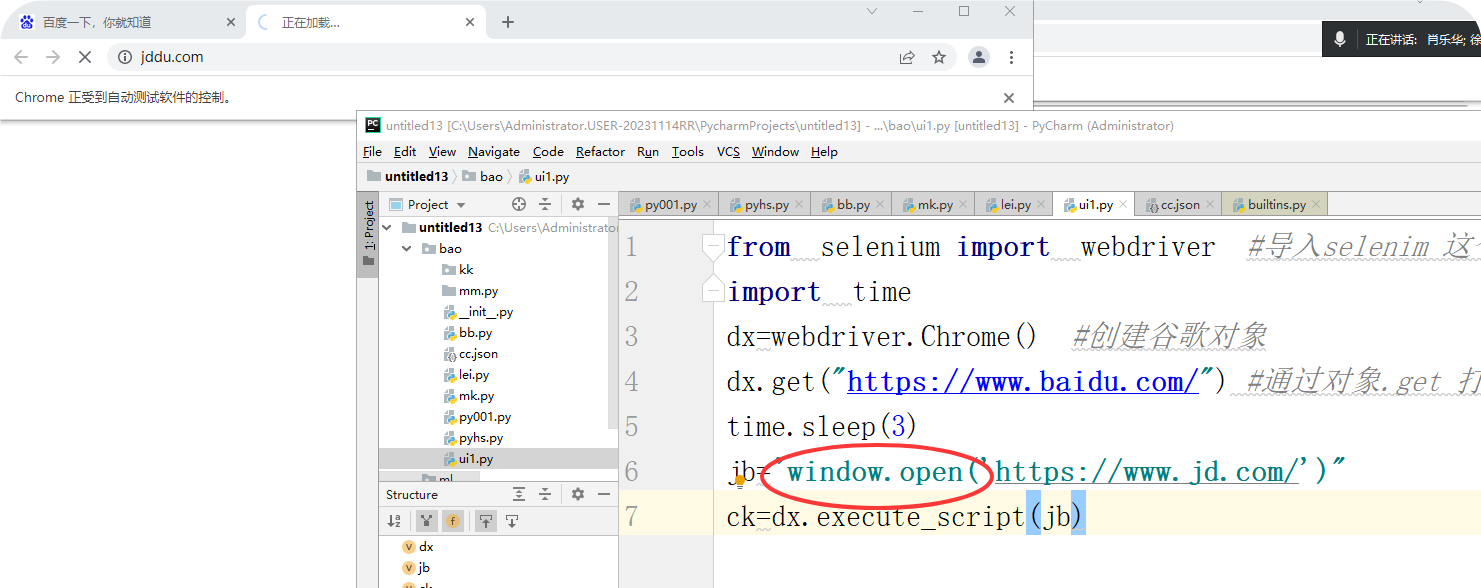Open the Navigate menu
This screenshot has height=588, width=1481.
494,152
